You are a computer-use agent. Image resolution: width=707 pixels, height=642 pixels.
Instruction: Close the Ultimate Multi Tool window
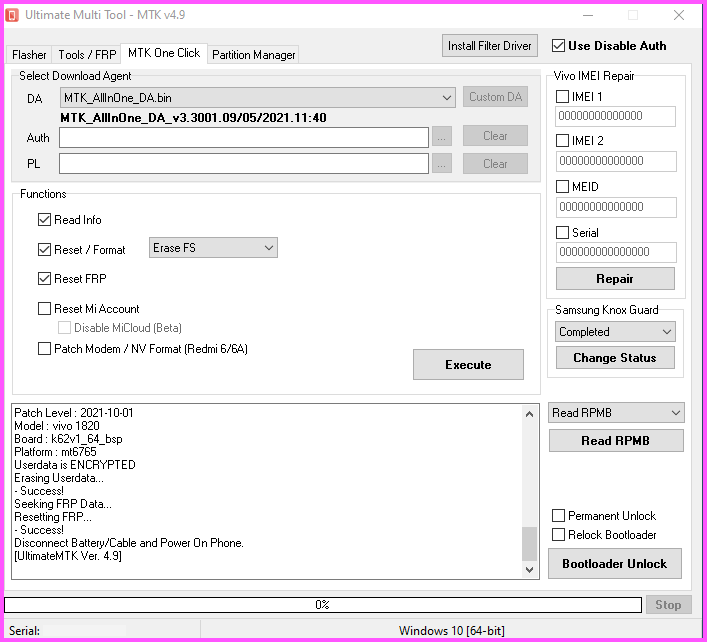point(679,15)
